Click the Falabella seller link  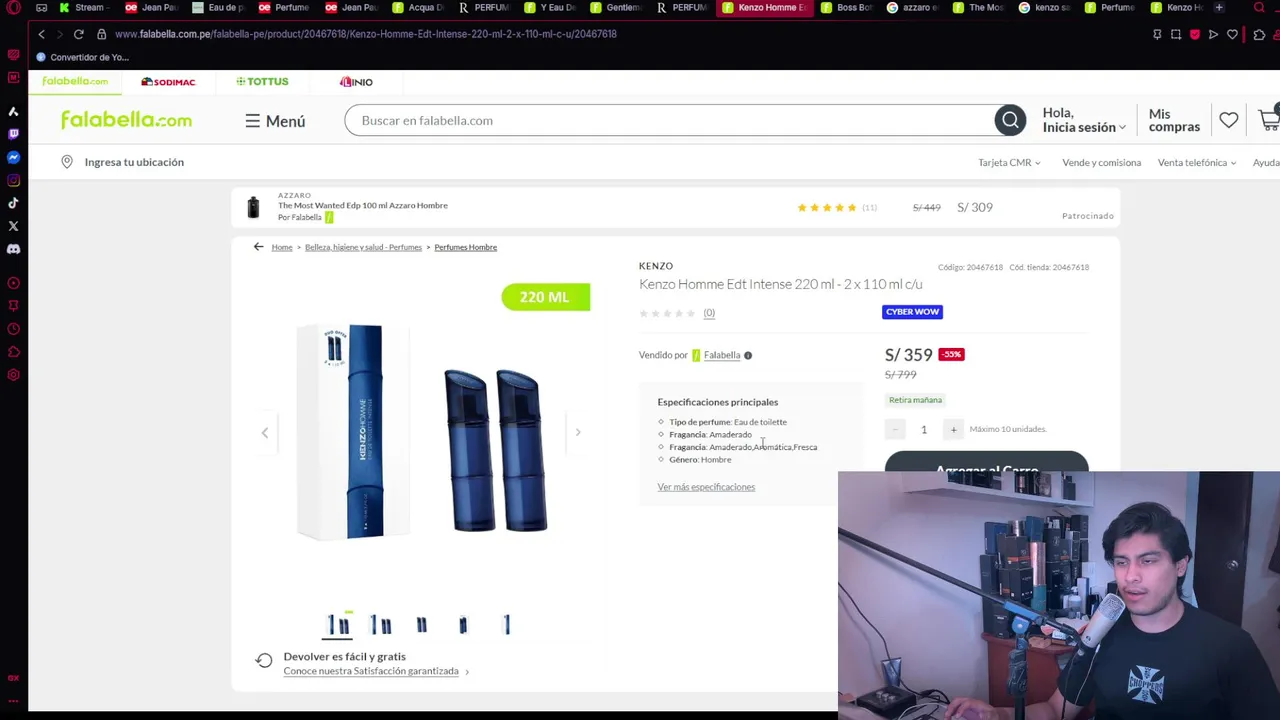tap(722, 355)
